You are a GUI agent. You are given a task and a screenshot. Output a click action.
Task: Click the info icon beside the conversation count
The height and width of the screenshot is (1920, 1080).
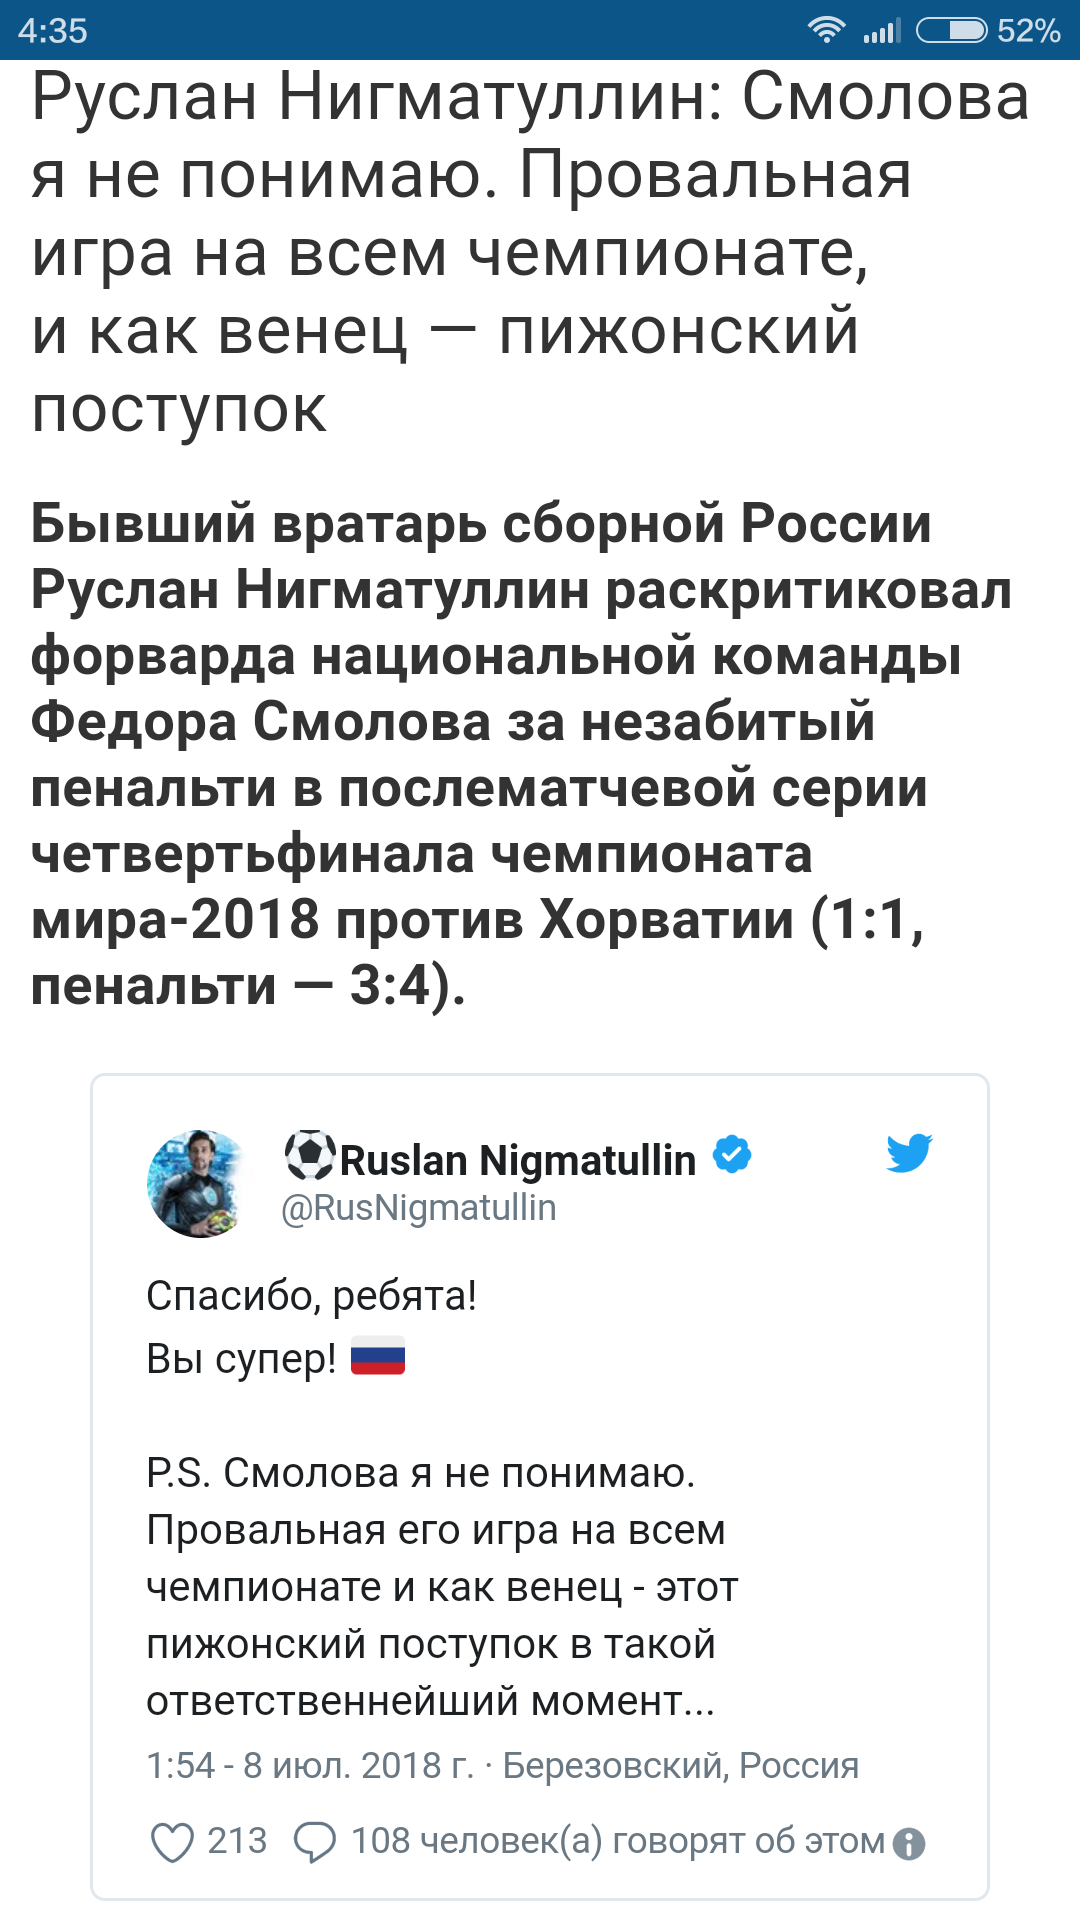coord(909,1843)
